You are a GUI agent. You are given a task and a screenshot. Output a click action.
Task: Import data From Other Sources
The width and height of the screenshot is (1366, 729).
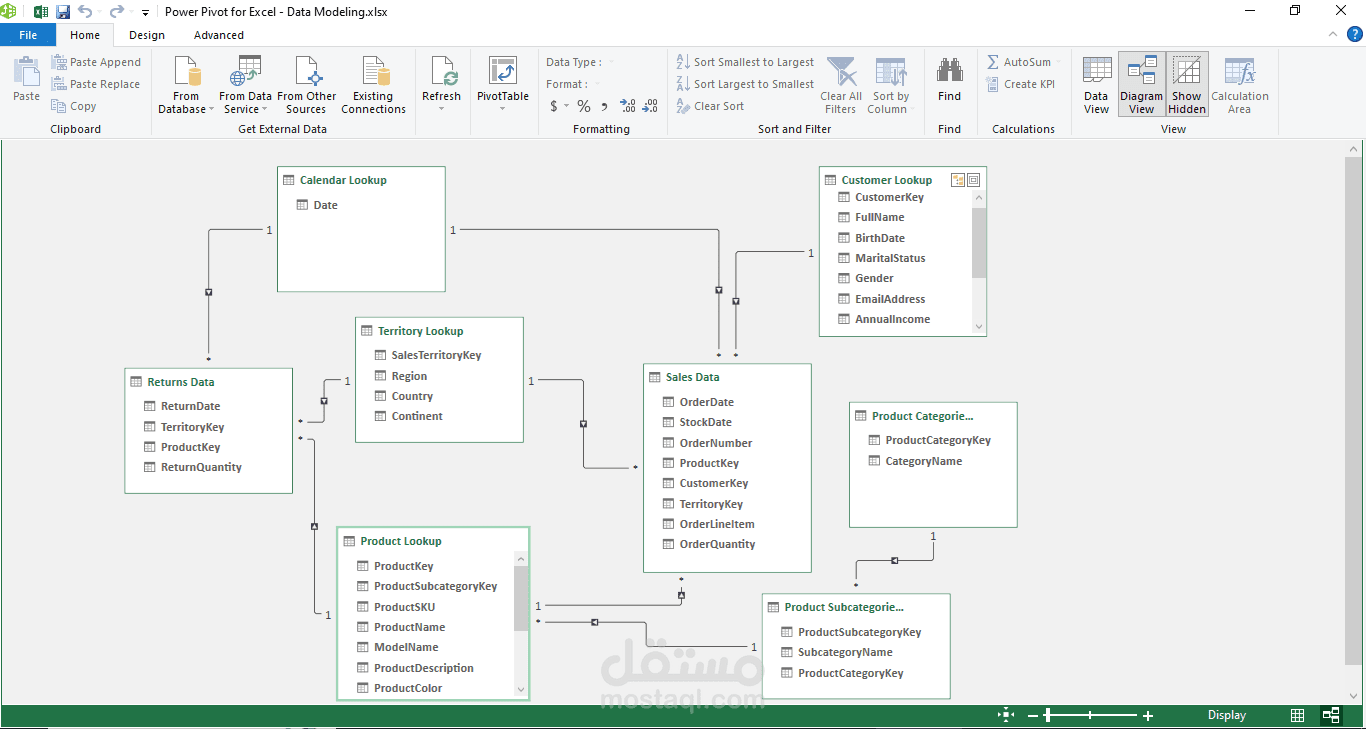[x=307, y=85]
